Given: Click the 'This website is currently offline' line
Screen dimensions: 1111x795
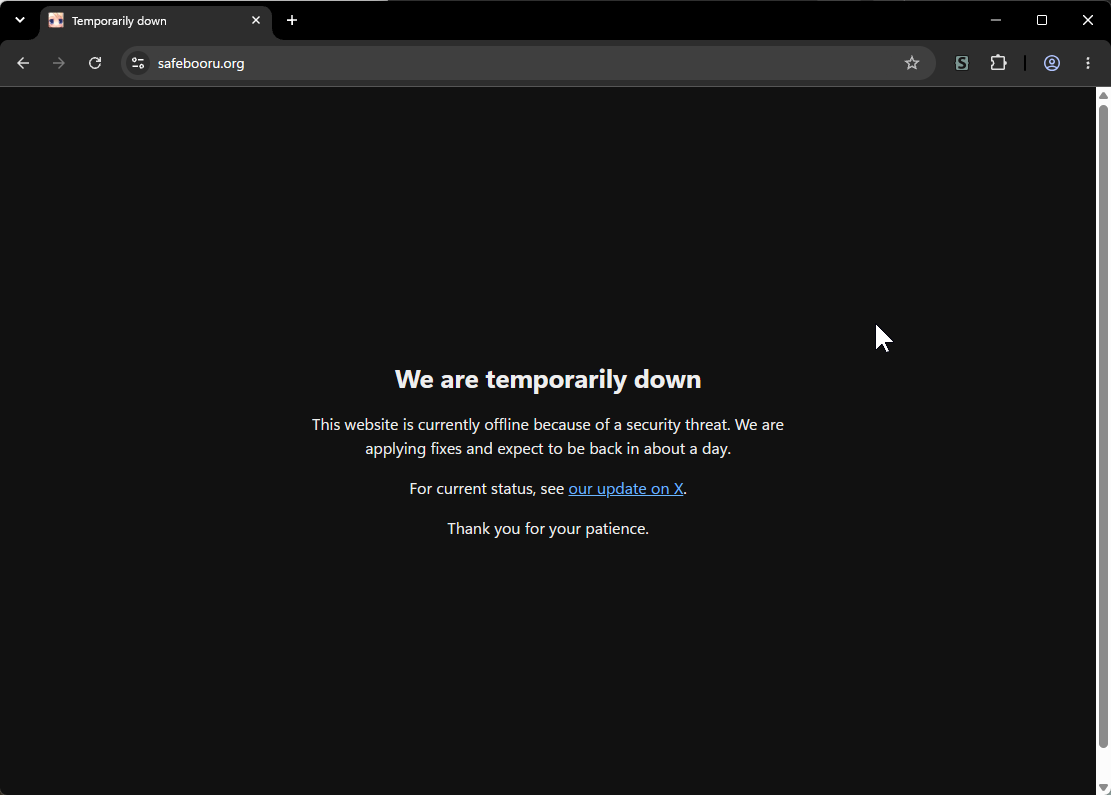Looking at the screenshot, I should [548, 424].
